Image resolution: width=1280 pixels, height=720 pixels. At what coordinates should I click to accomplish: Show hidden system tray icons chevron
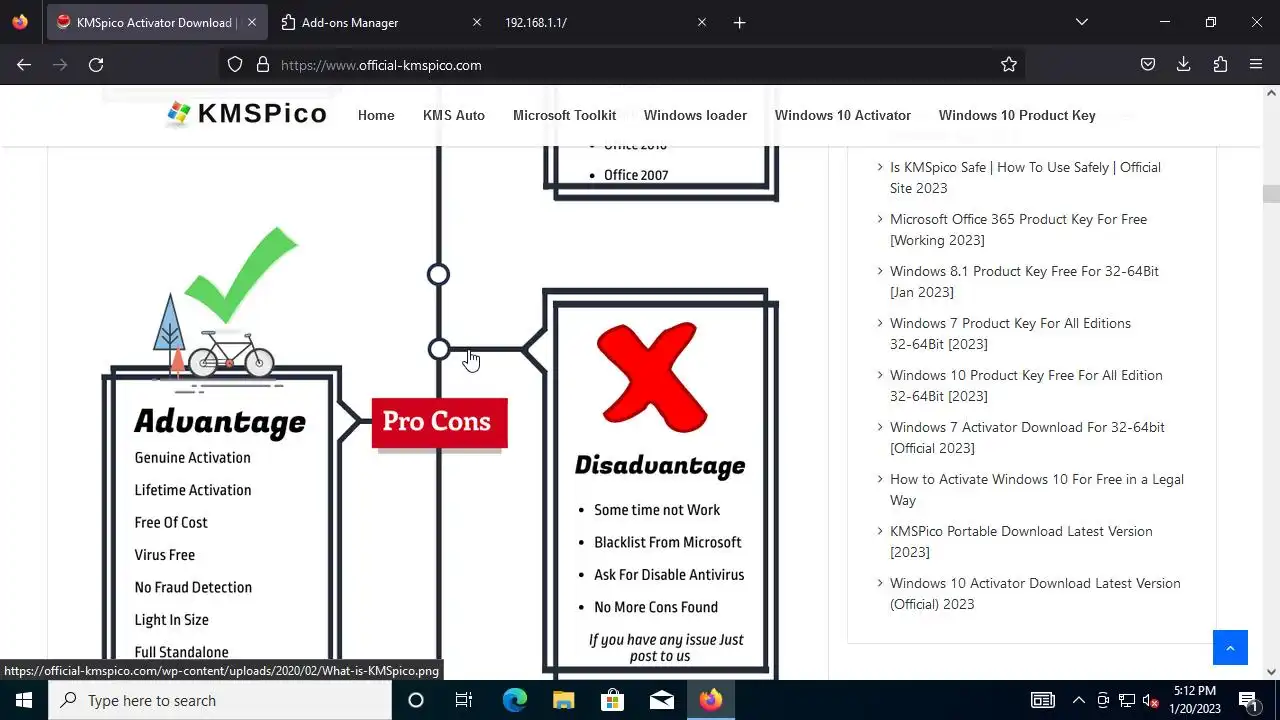(1078, 700)
